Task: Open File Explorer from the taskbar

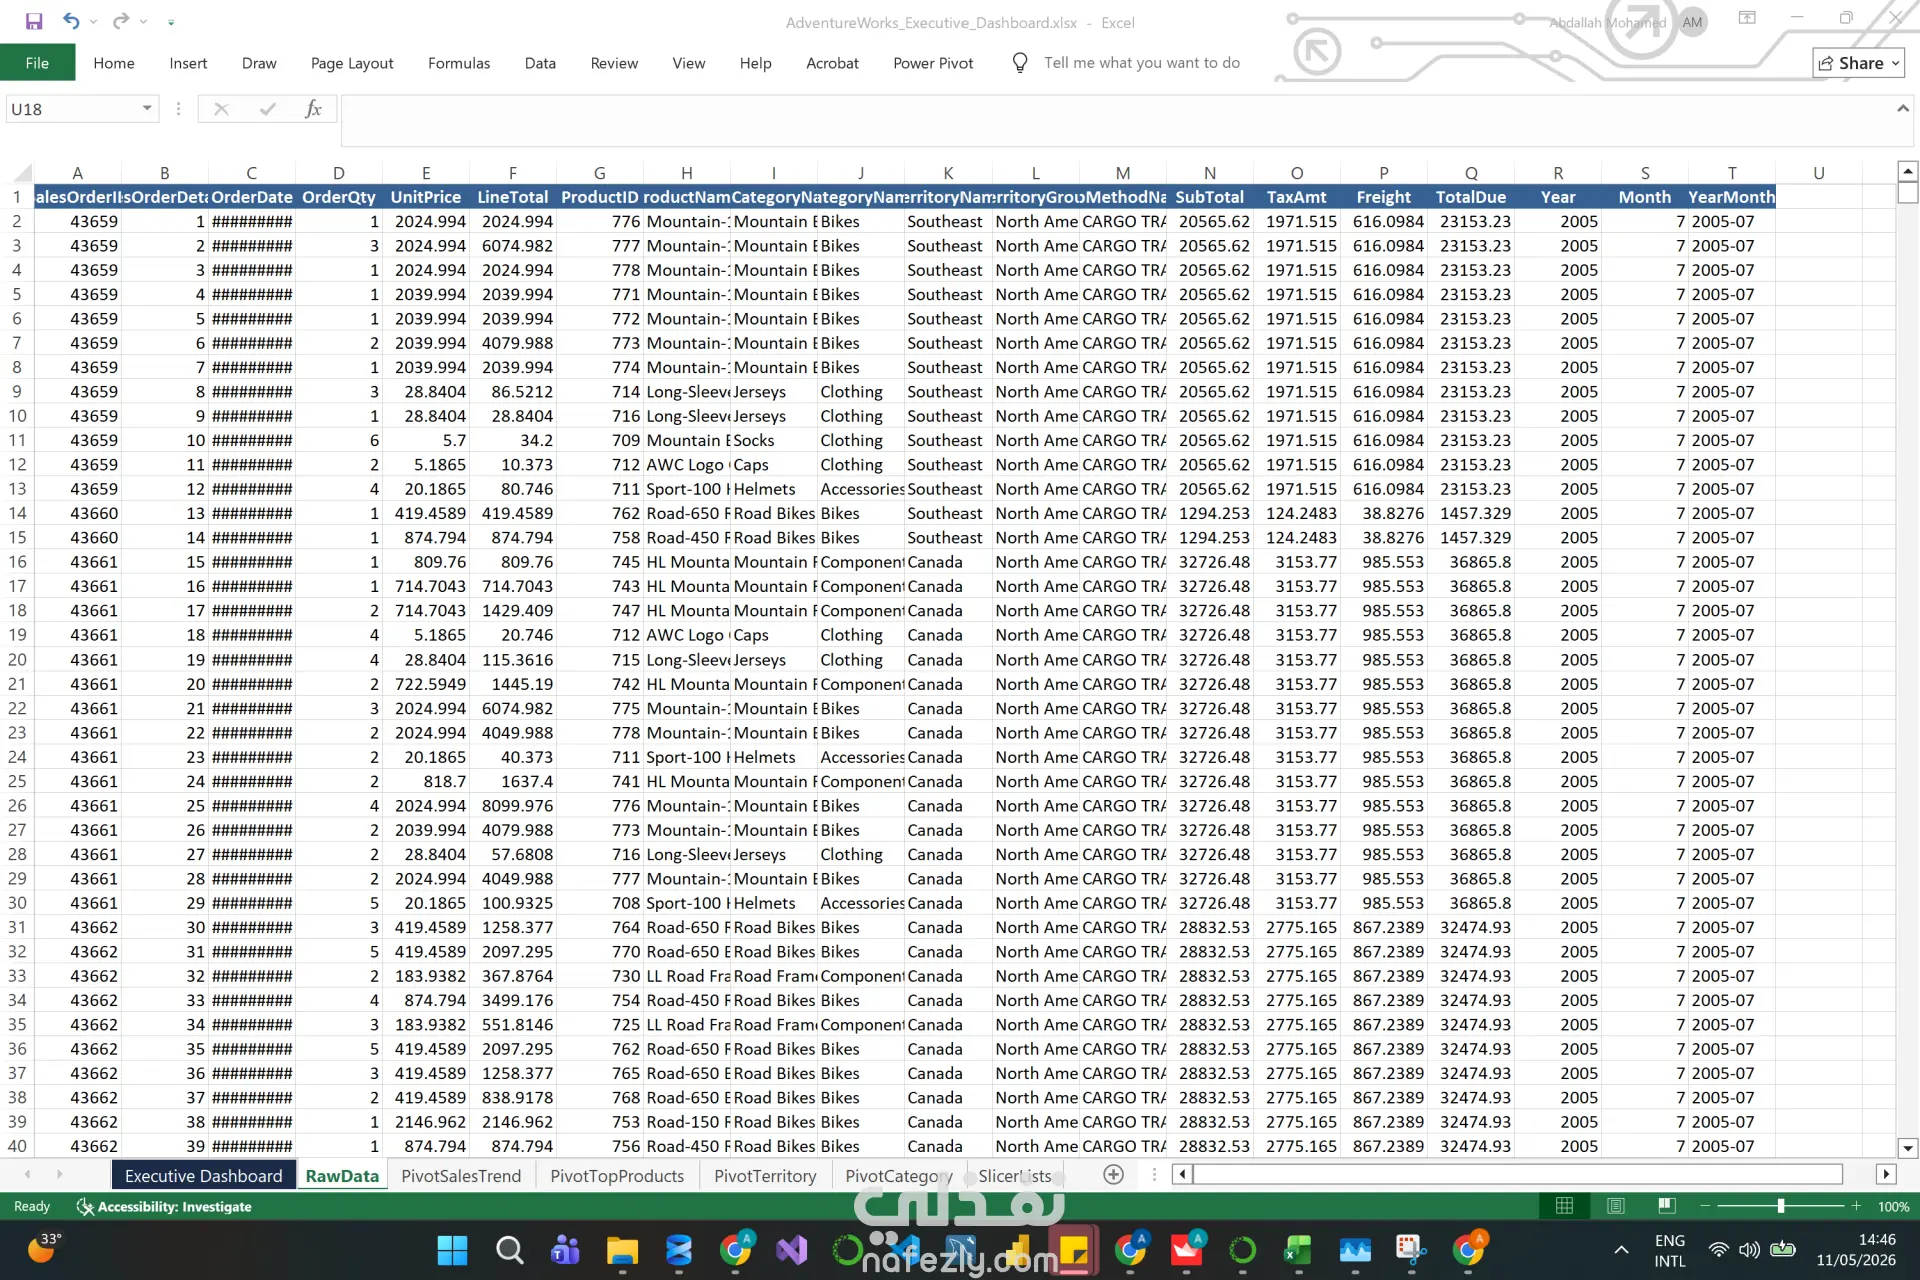Action: click(x=622, y=1250)
